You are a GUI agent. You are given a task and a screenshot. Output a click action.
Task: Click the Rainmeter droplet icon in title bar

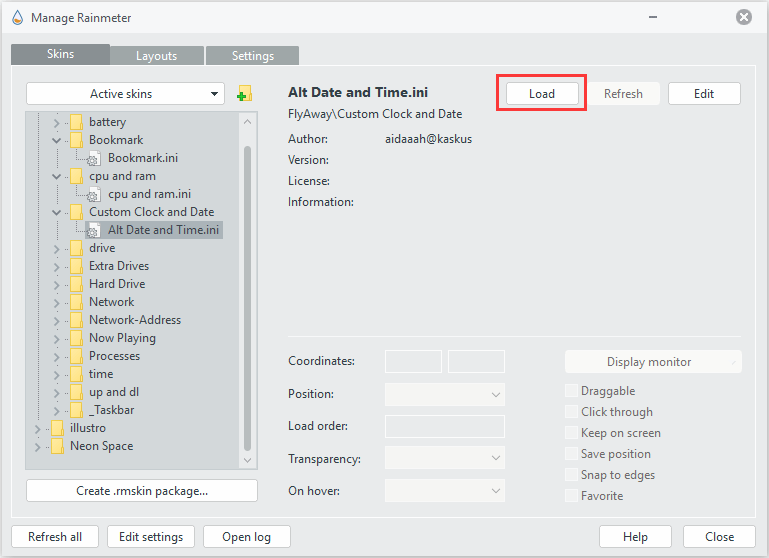point(18,18)
